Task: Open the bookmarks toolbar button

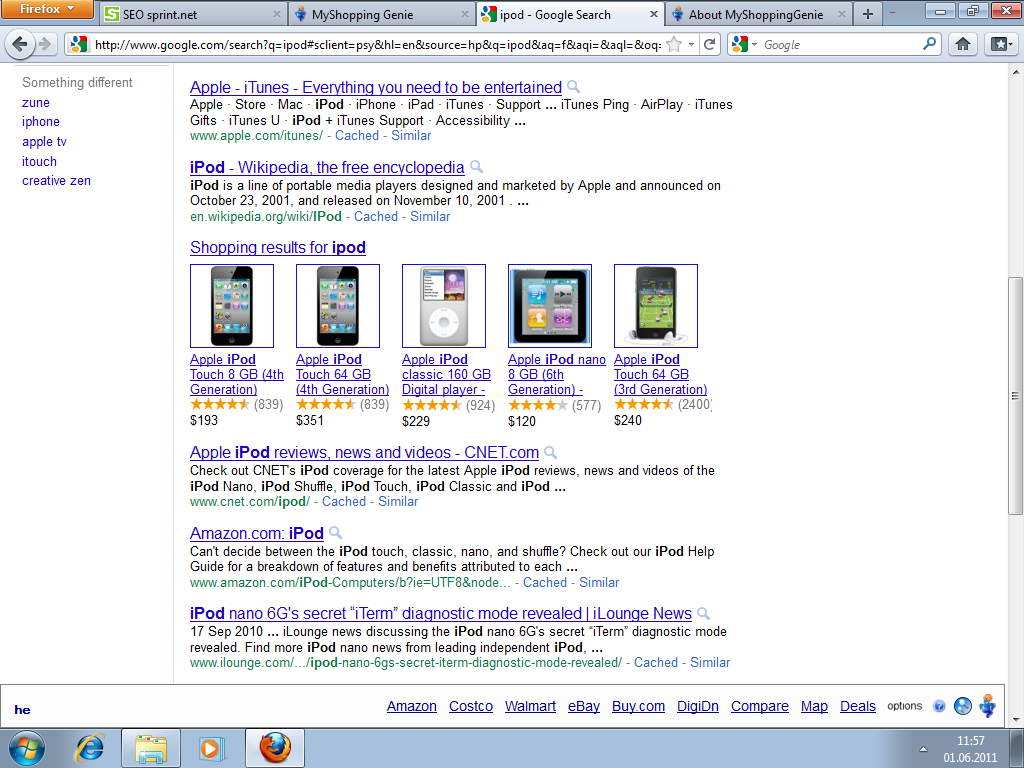Action: pyautogui.click(x=1000, y=44)
